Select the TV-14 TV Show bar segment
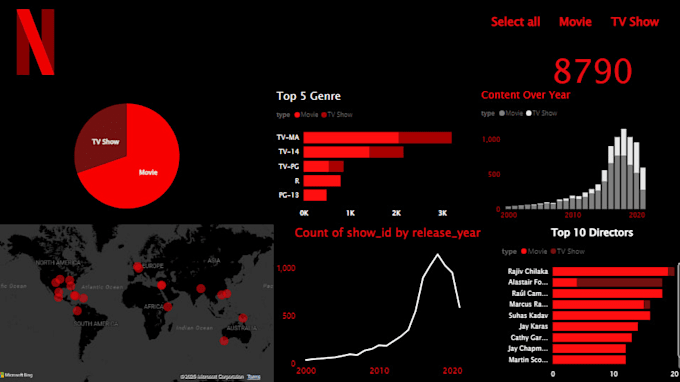680x382 pixels. 386,152
